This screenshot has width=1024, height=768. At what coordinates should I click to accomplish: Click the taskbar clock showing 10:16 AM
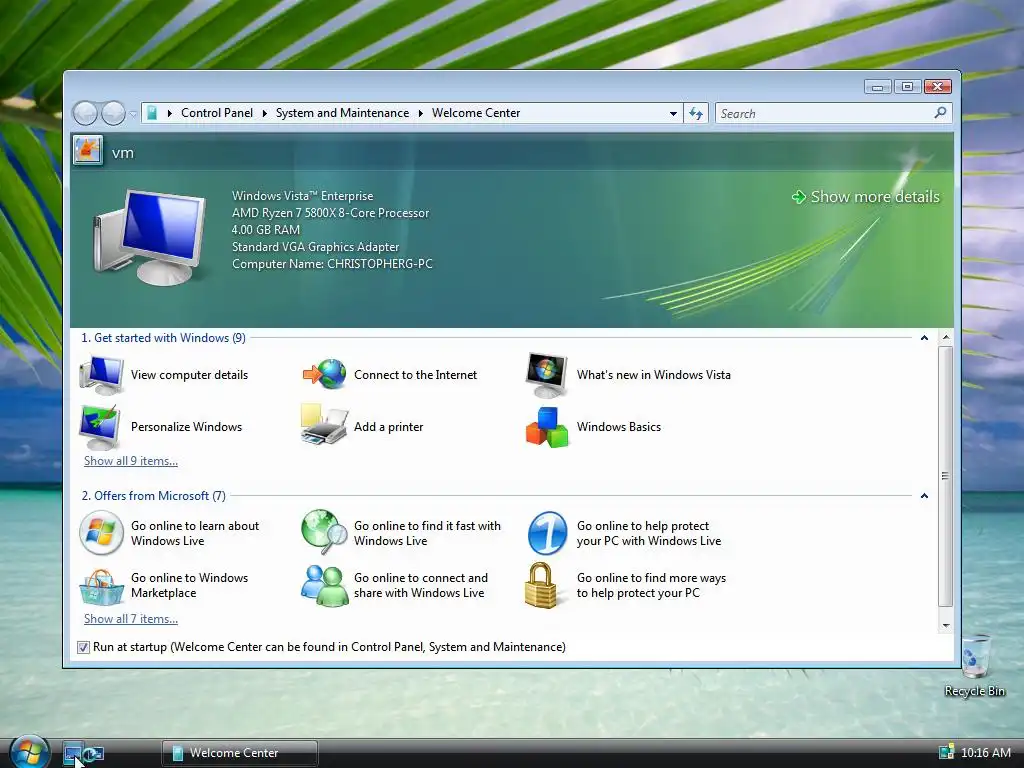(x=986, y=753)
